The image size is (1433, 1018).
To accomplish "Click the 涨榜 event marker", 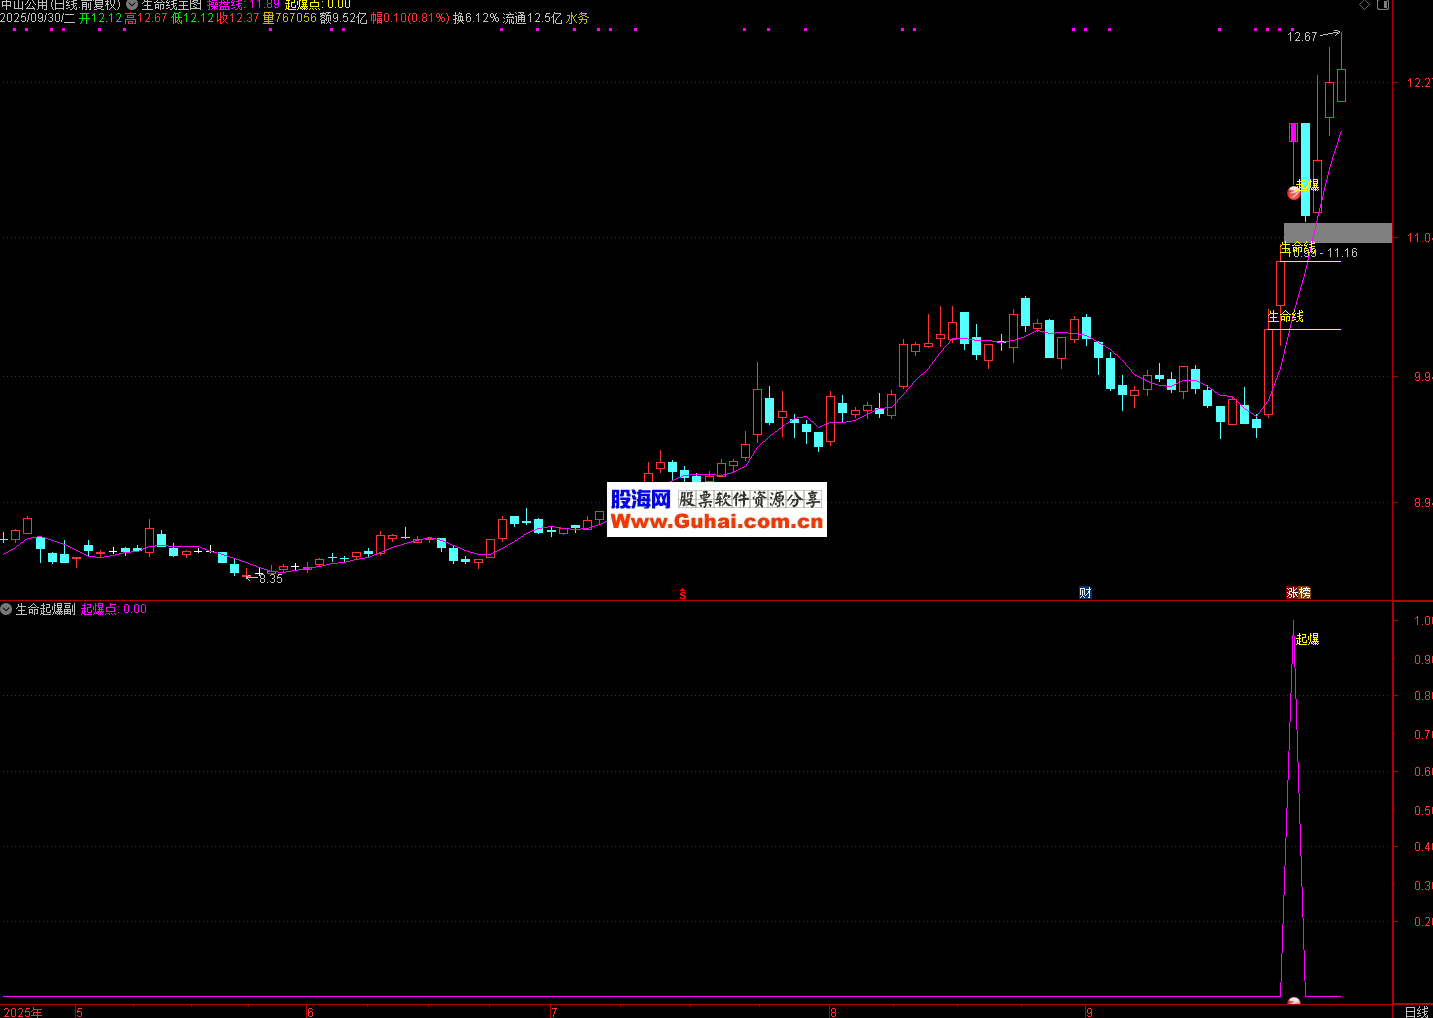I will click(1298, 593).
